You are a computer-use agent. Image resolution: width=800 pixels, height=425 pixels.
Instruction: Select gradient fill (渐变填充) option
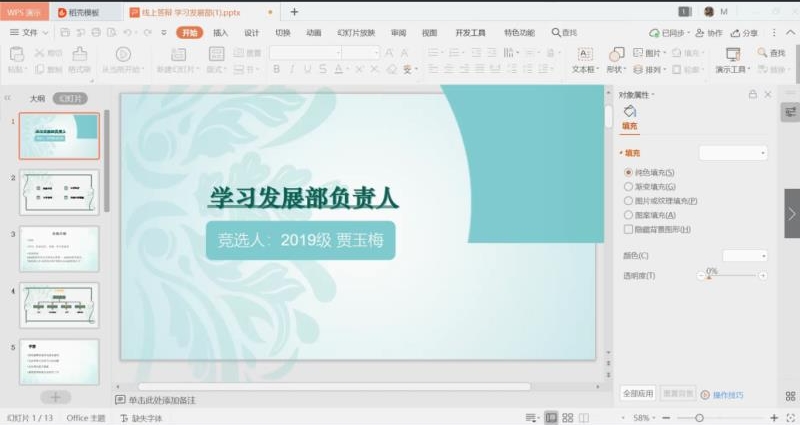coord(628,187)
